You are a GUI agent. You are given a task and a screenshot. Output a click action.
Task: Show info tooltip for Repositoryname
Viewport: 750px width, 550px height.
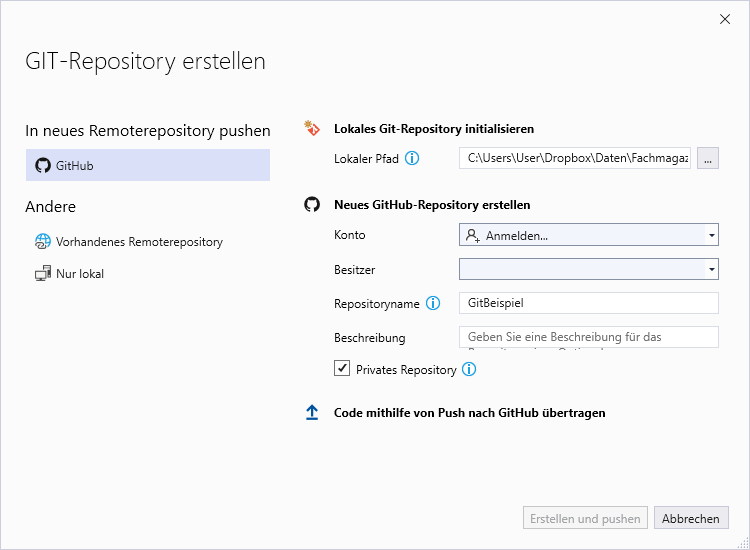(433, 303)
